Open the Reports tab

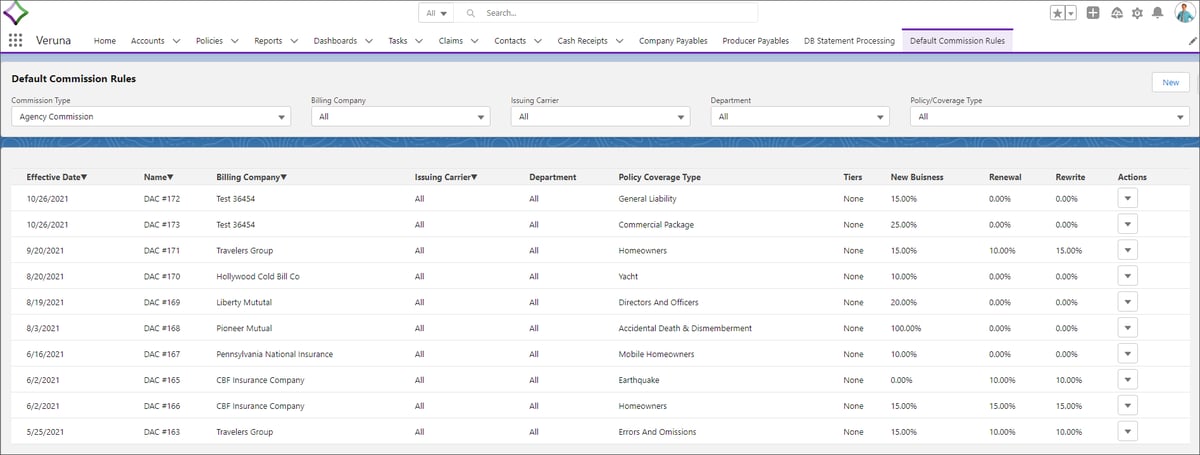268,41
